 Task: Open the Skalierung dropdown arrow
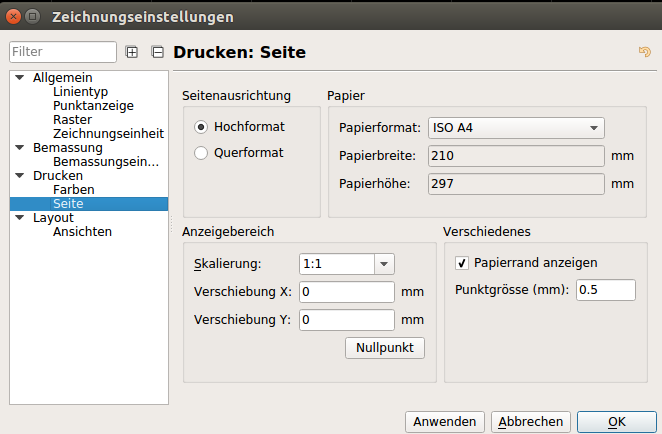tap(384, 264)
